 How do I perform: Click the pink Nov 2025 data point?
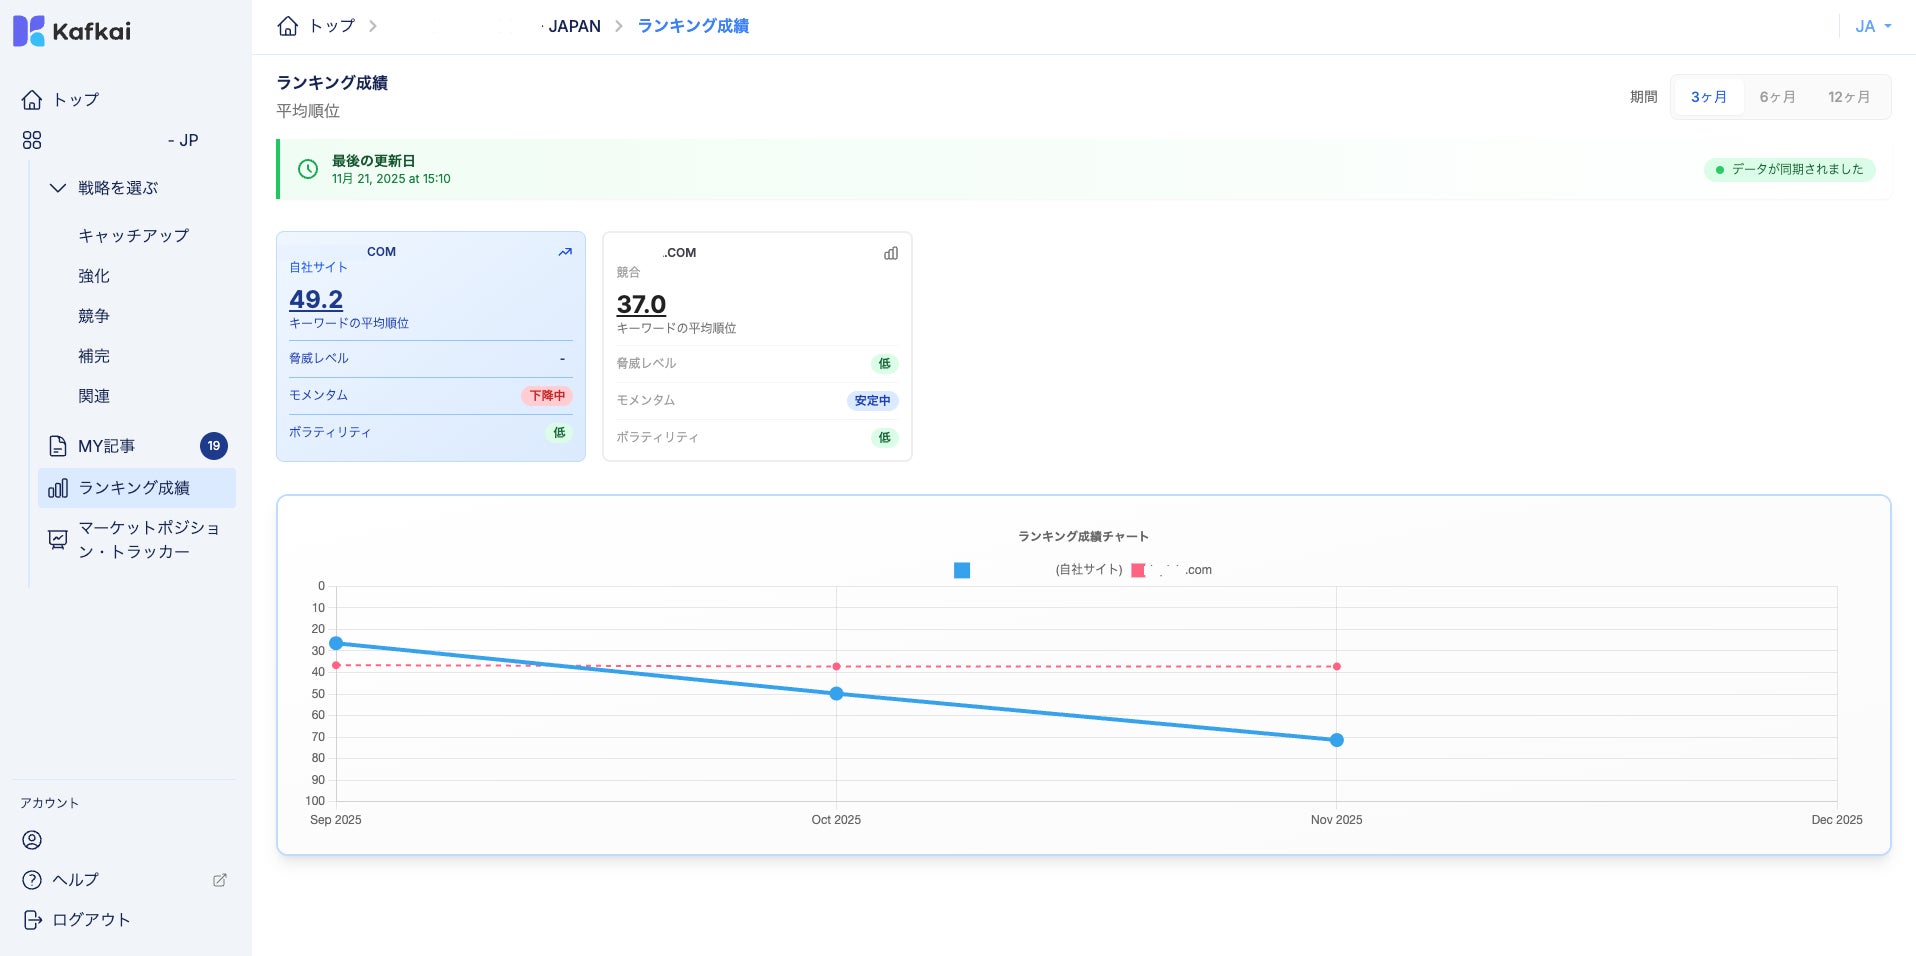[x=1336, y=666]
